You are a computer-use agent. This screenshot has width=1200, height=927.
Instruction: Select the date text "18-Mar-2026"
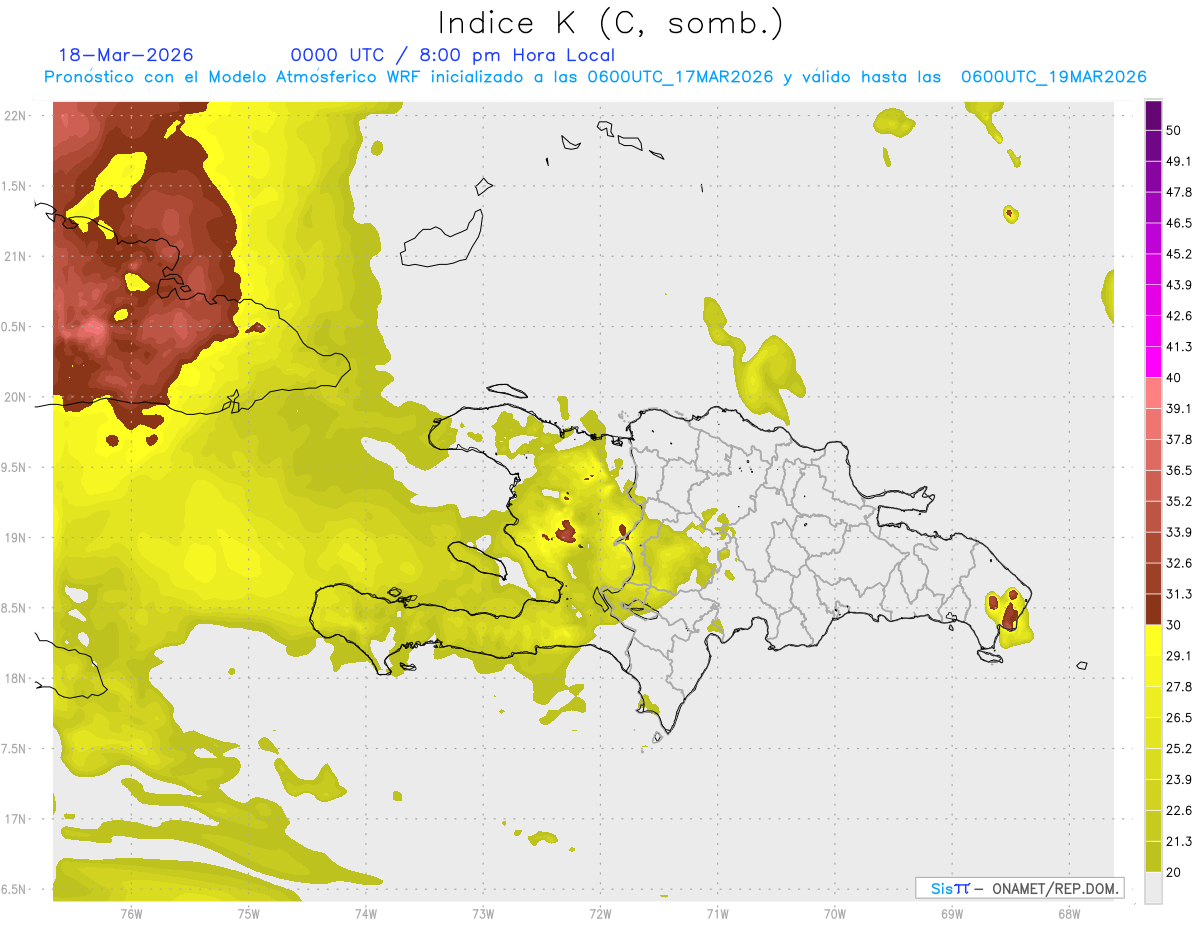coord(126,55)
